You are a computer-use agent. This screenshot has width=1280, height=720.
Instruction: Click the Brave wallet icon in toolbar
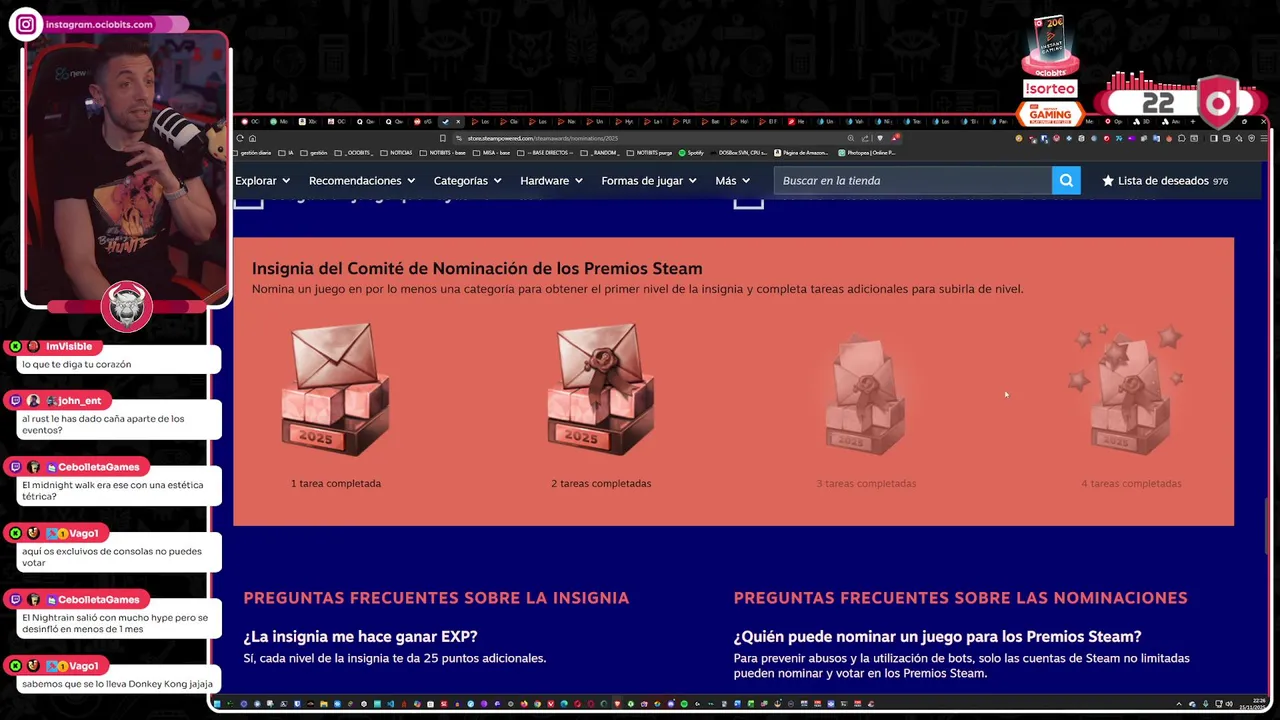1226,138
